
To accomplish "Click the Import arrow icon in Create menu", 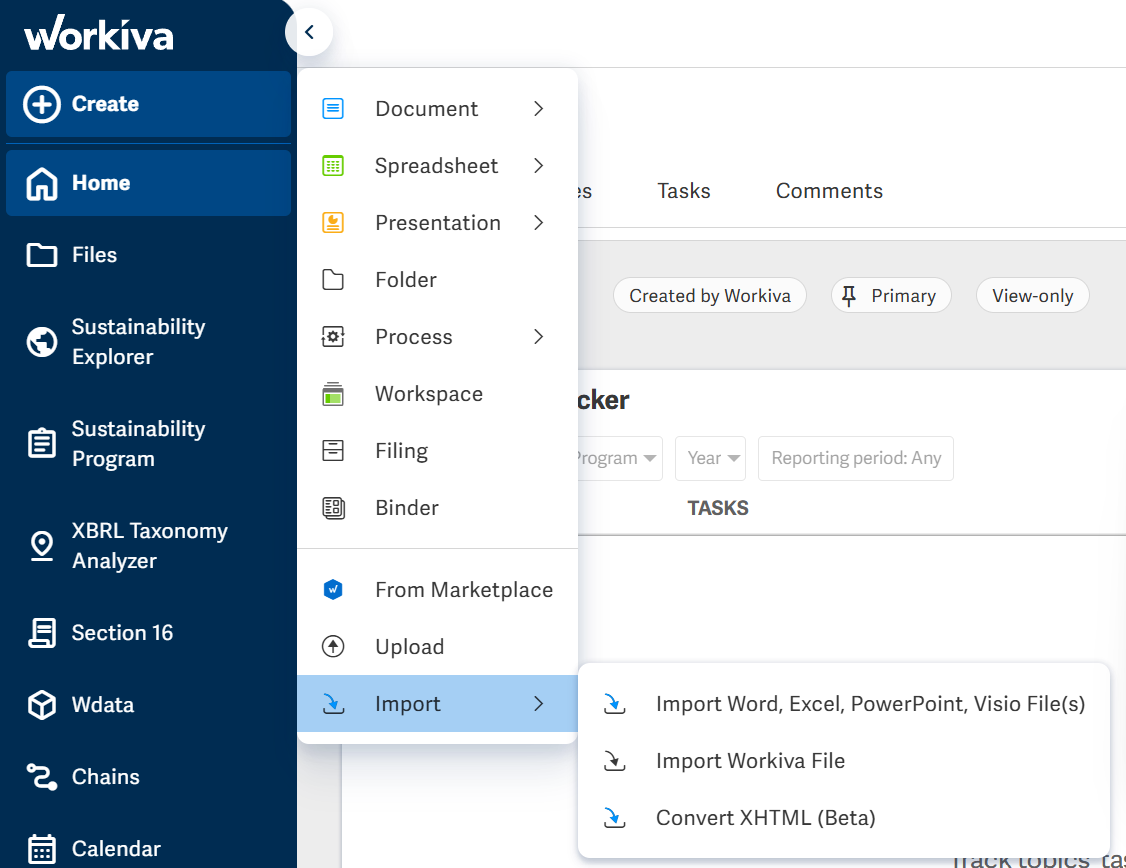I will (x=332, y=704).
